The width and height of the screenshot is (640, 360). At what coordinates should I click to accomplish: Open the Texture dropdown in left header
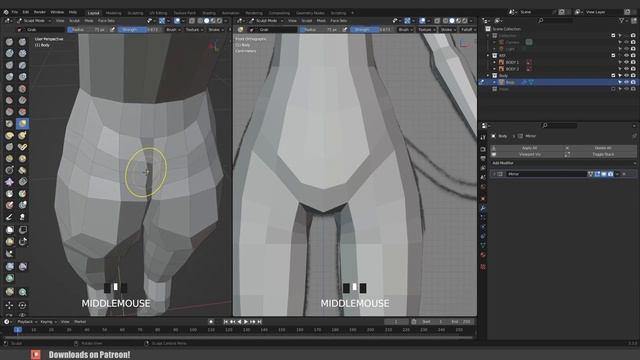point(194,30)
